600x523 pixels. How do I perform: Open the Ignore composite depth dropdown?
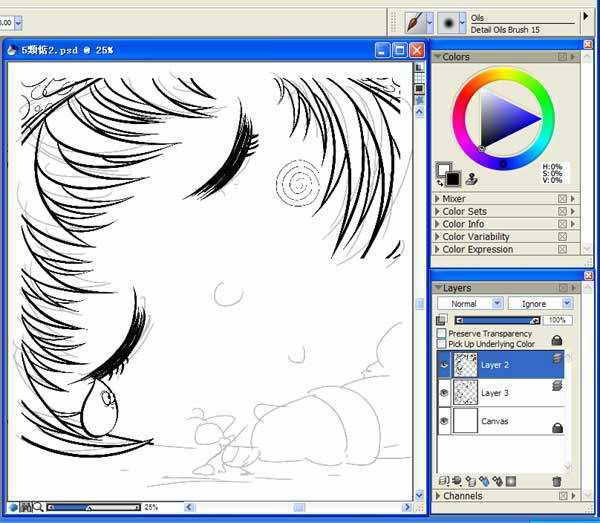[539, 303]
